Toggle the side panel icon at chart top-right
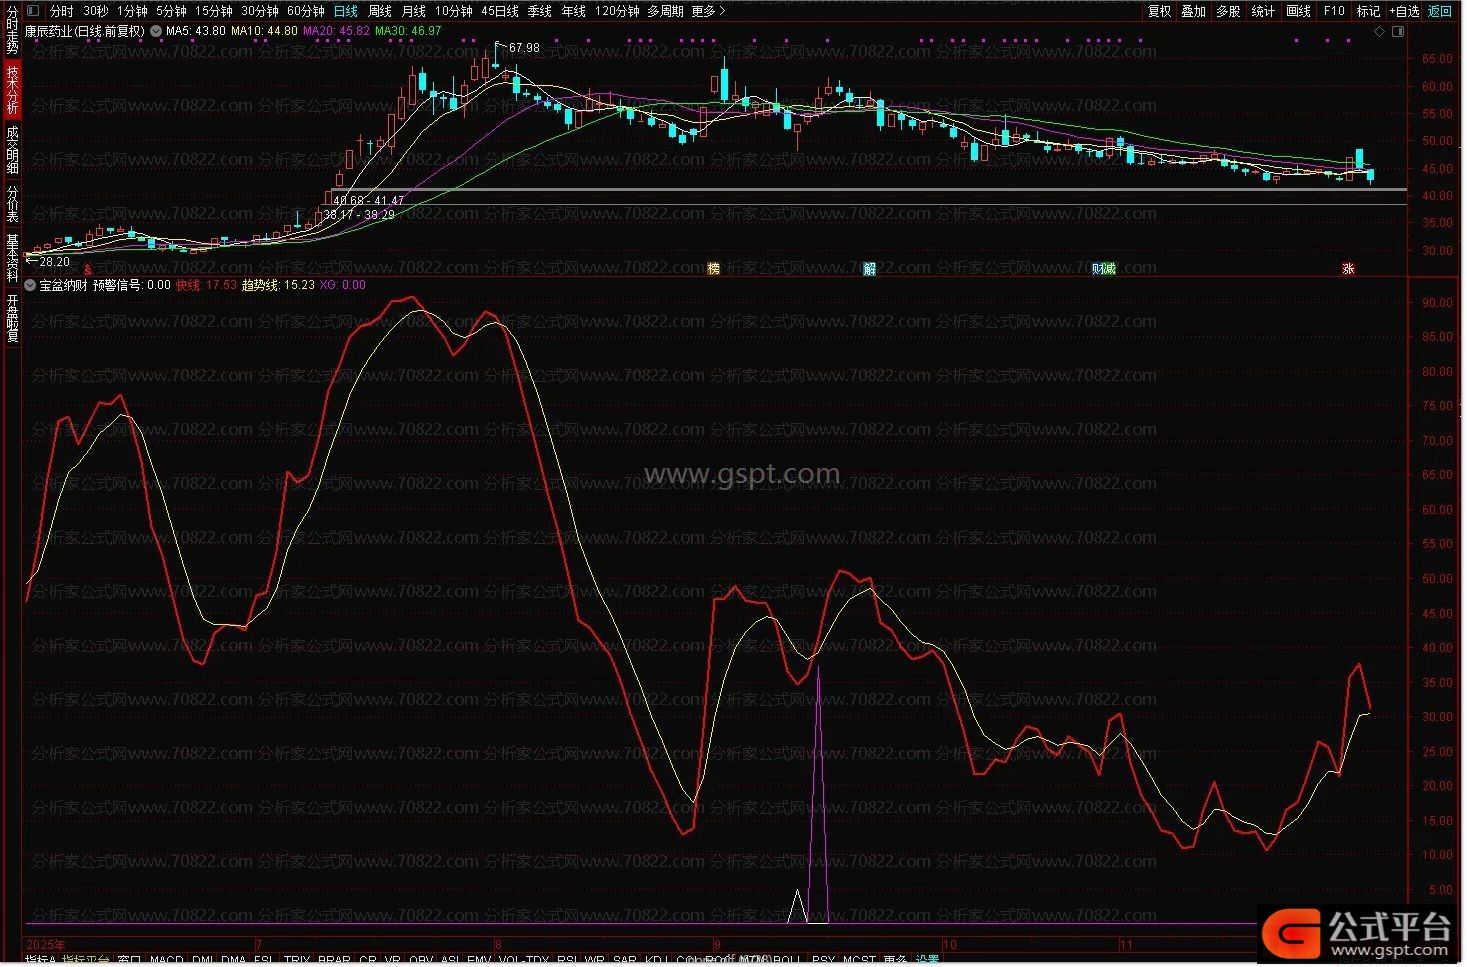 point(1398,31)
